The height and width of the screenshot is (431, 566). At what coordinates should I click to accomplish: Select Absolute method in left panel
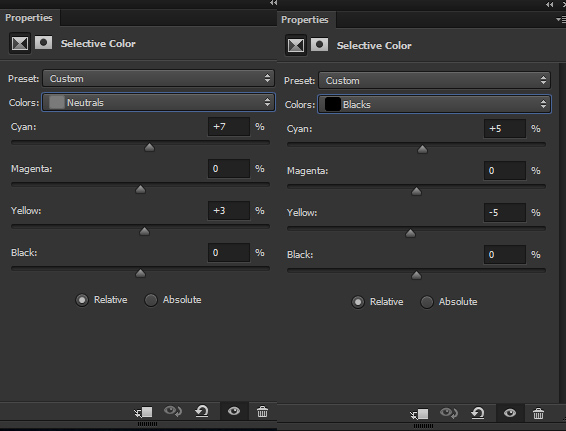tap(173, 300)
